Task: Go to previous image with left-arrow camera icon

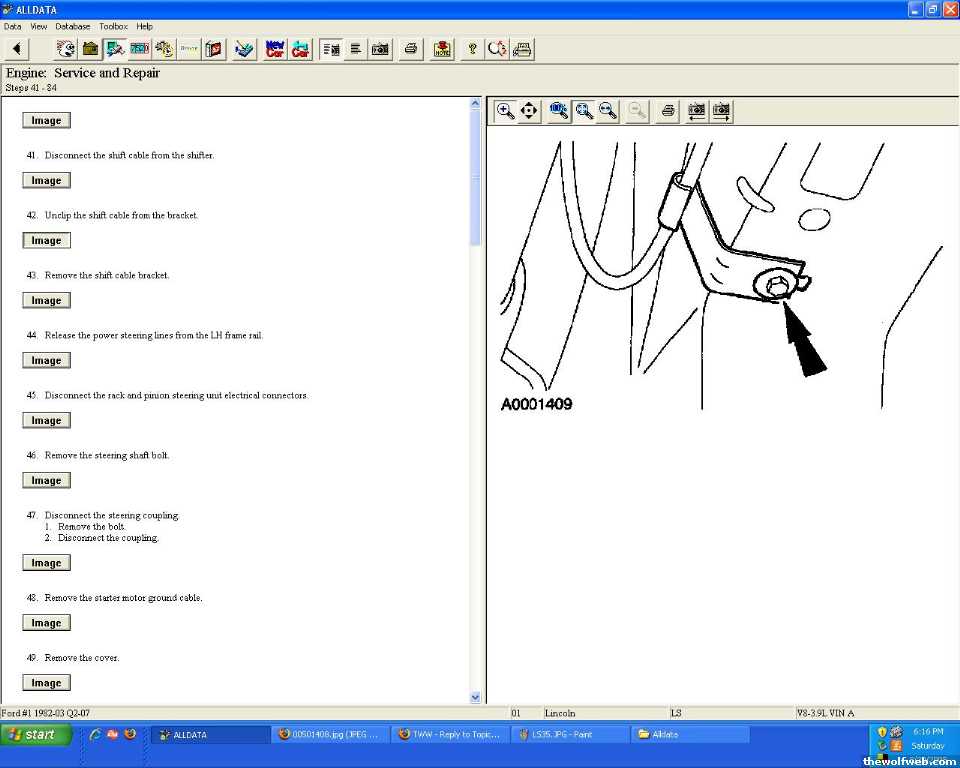Action: click(x=697, y=111)
